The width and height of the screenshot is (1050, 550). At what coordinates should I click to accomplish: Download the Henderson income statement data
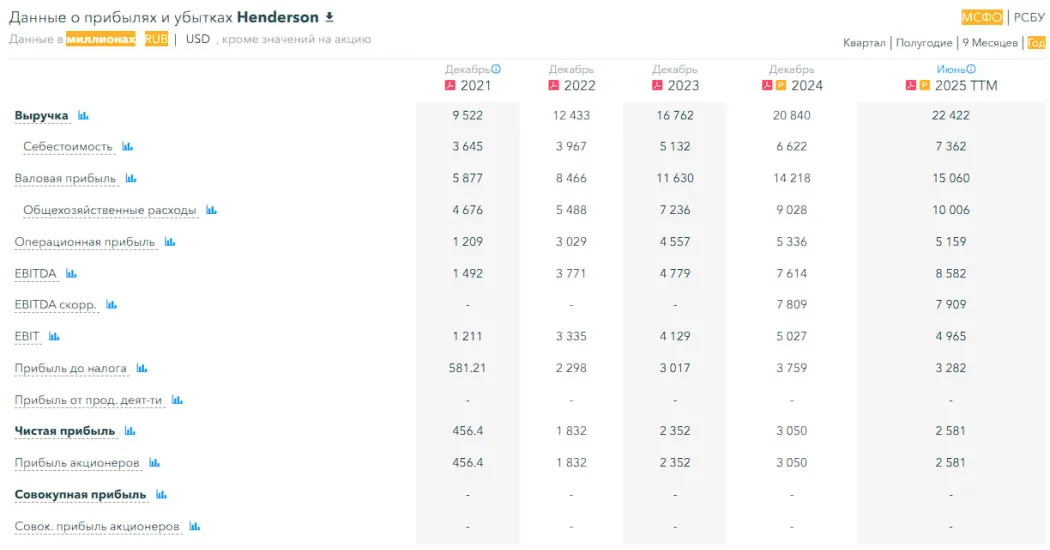pos(330,18)
